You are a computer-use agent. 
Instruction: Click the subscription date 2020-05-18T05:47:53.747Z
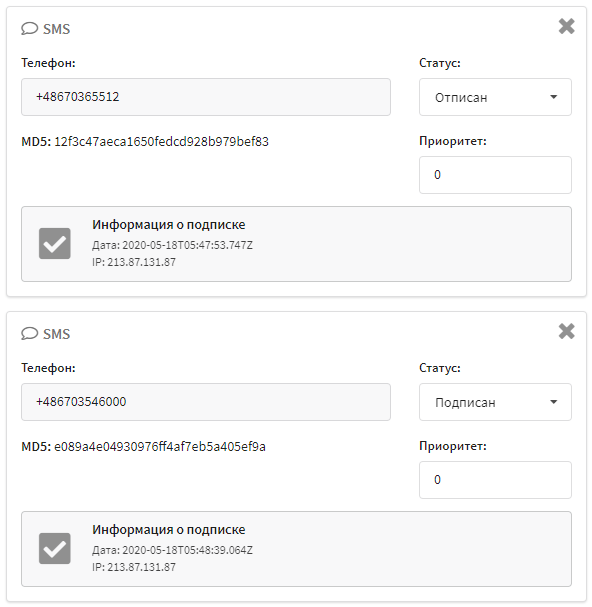(187, 245)
